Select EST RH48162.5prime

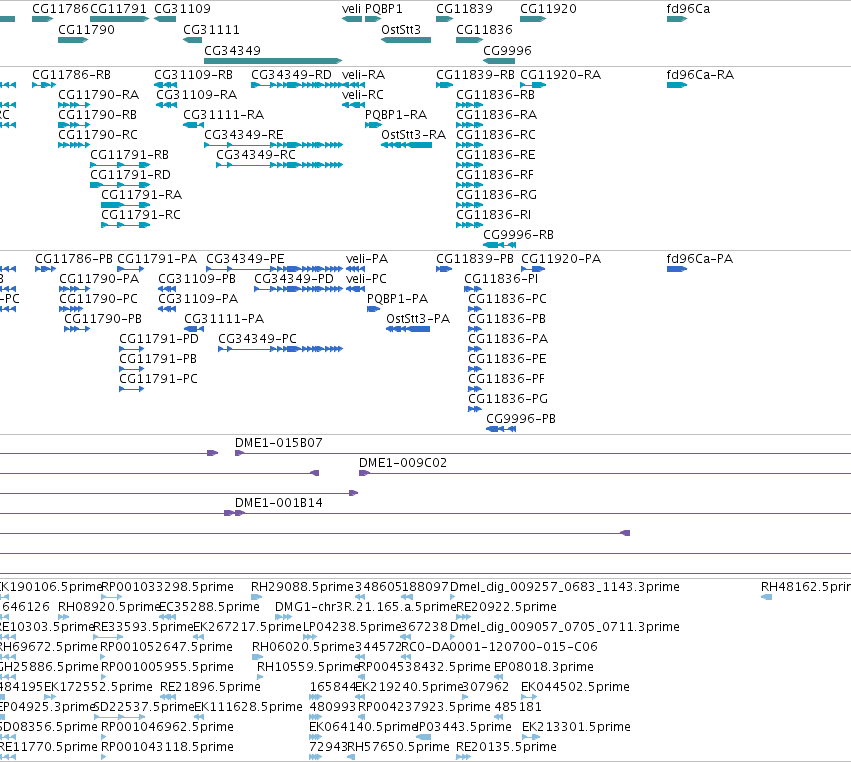tap(805, 587)
